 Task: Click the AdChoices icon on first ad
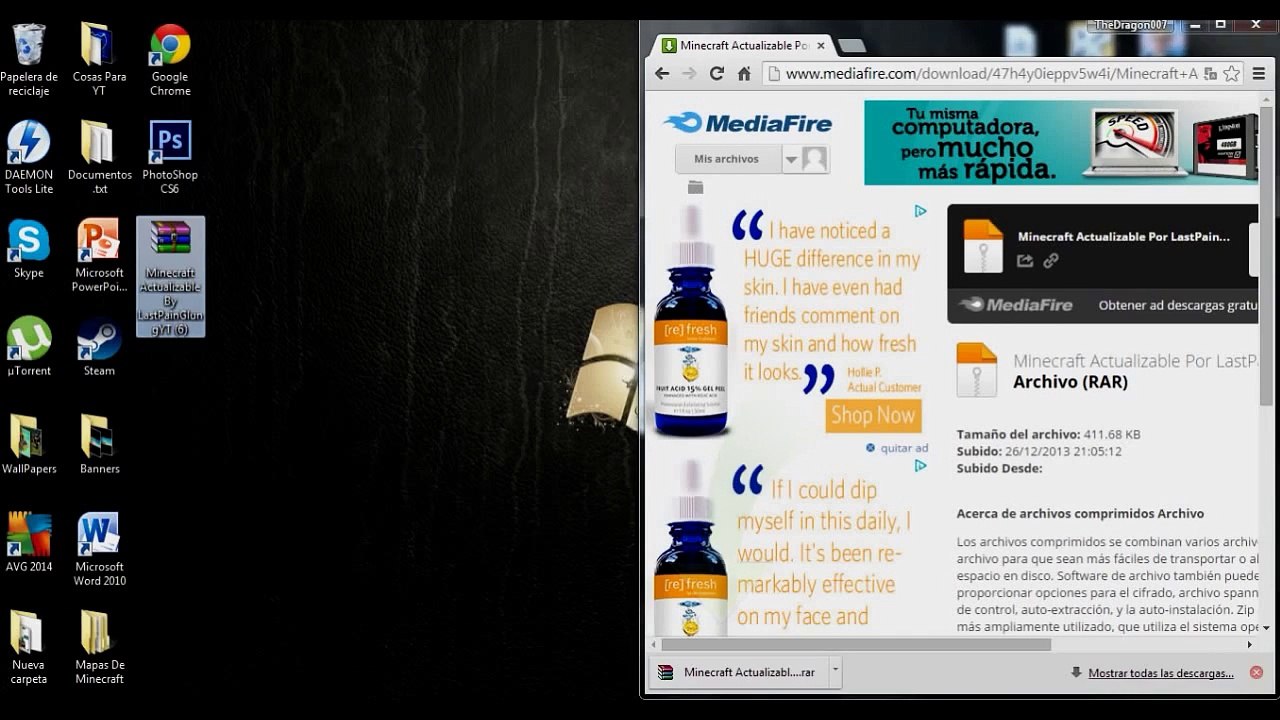coord(921,211)
